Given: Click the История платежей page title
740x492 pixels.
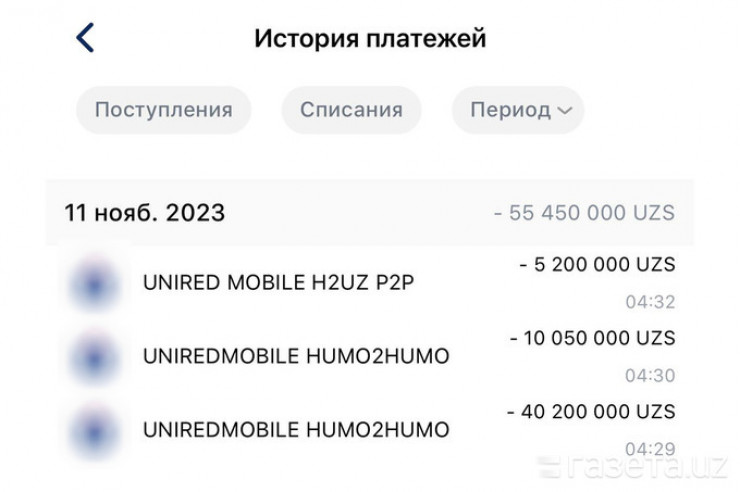Looking at the screenshot, I should pos(370,39).
